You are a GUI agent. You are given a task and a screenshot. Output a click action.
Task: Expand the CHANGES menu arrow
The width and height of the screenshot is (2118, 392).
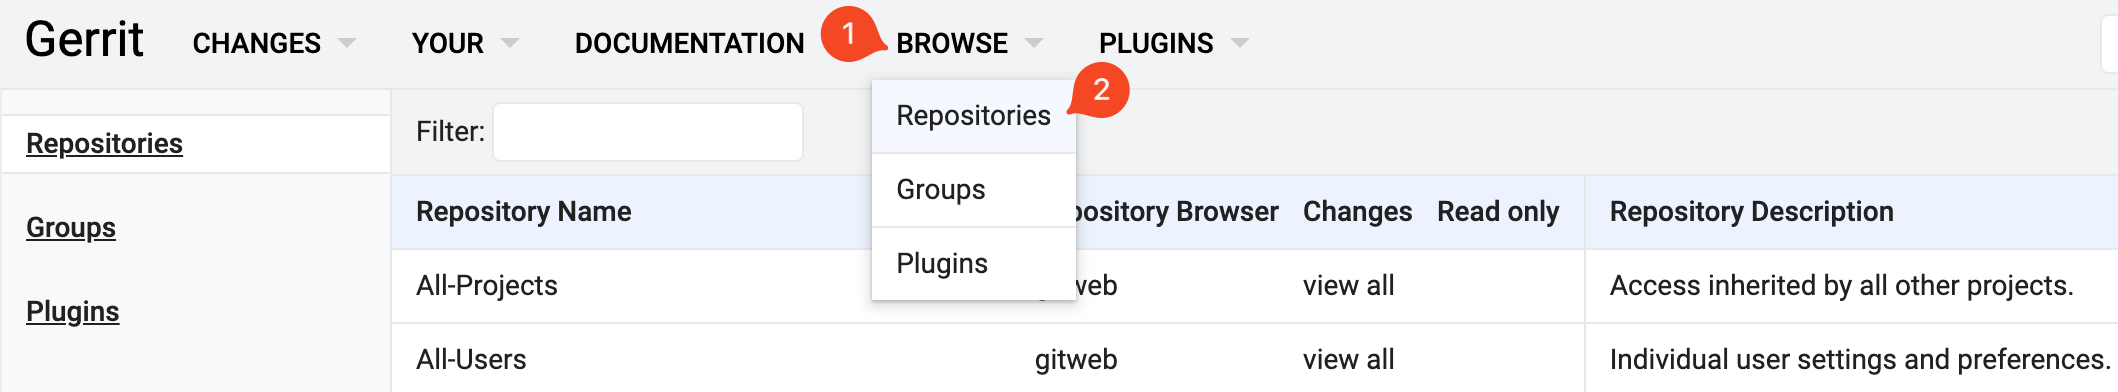[347, 43]
